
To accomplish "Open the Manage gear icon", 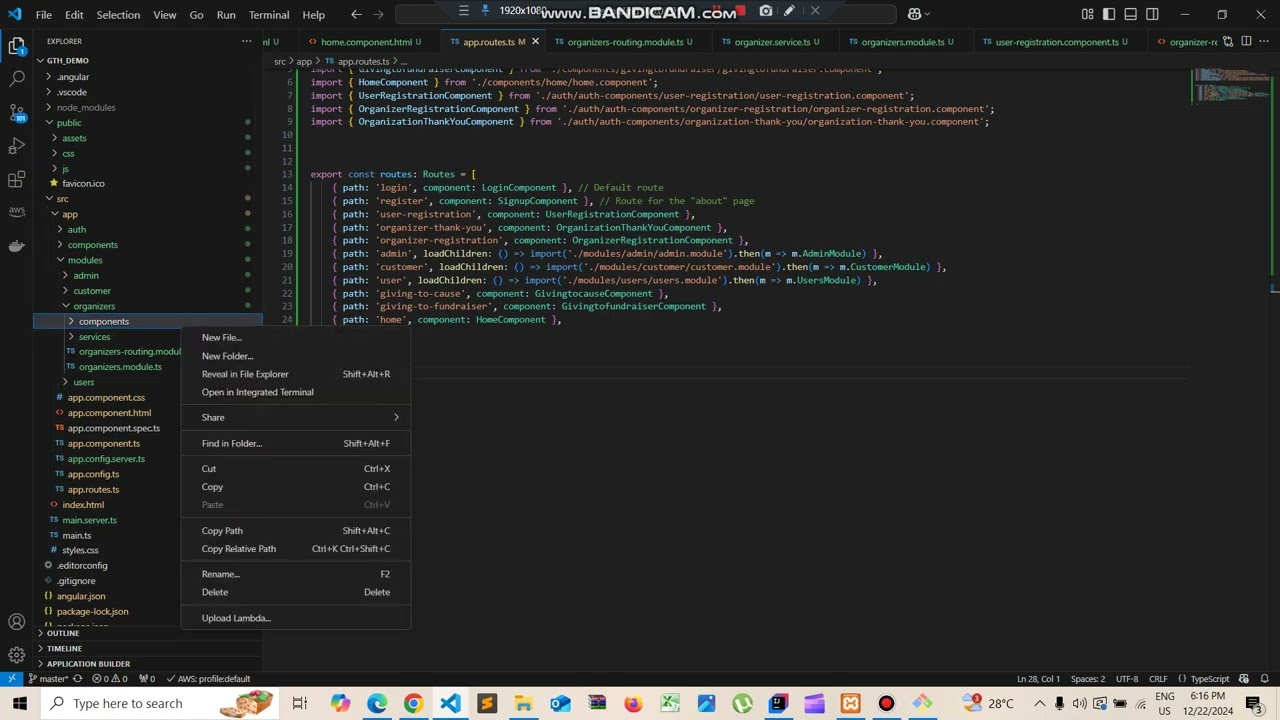I will (x=16, y=656).
